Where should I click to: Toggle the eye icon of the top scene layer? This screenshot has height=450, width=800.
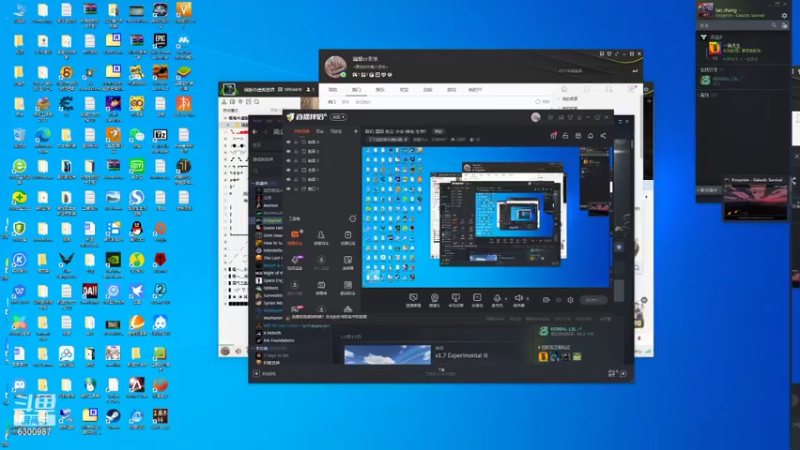[x=288, y=142]
